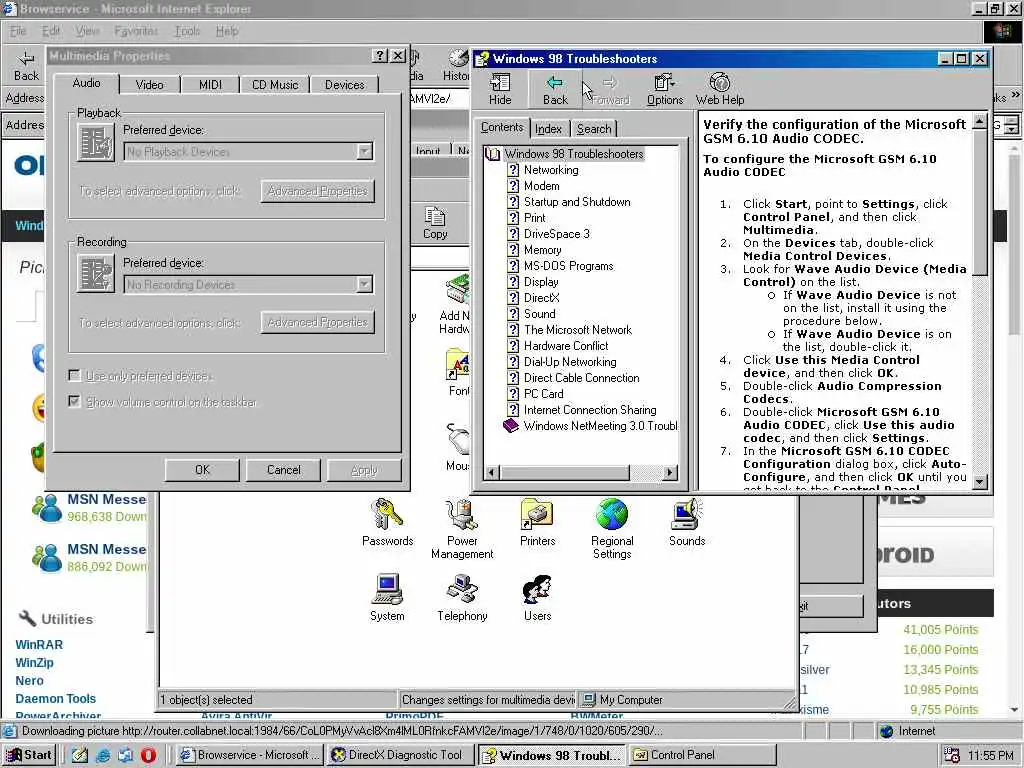Open the Nero link under Utilities

29,680
